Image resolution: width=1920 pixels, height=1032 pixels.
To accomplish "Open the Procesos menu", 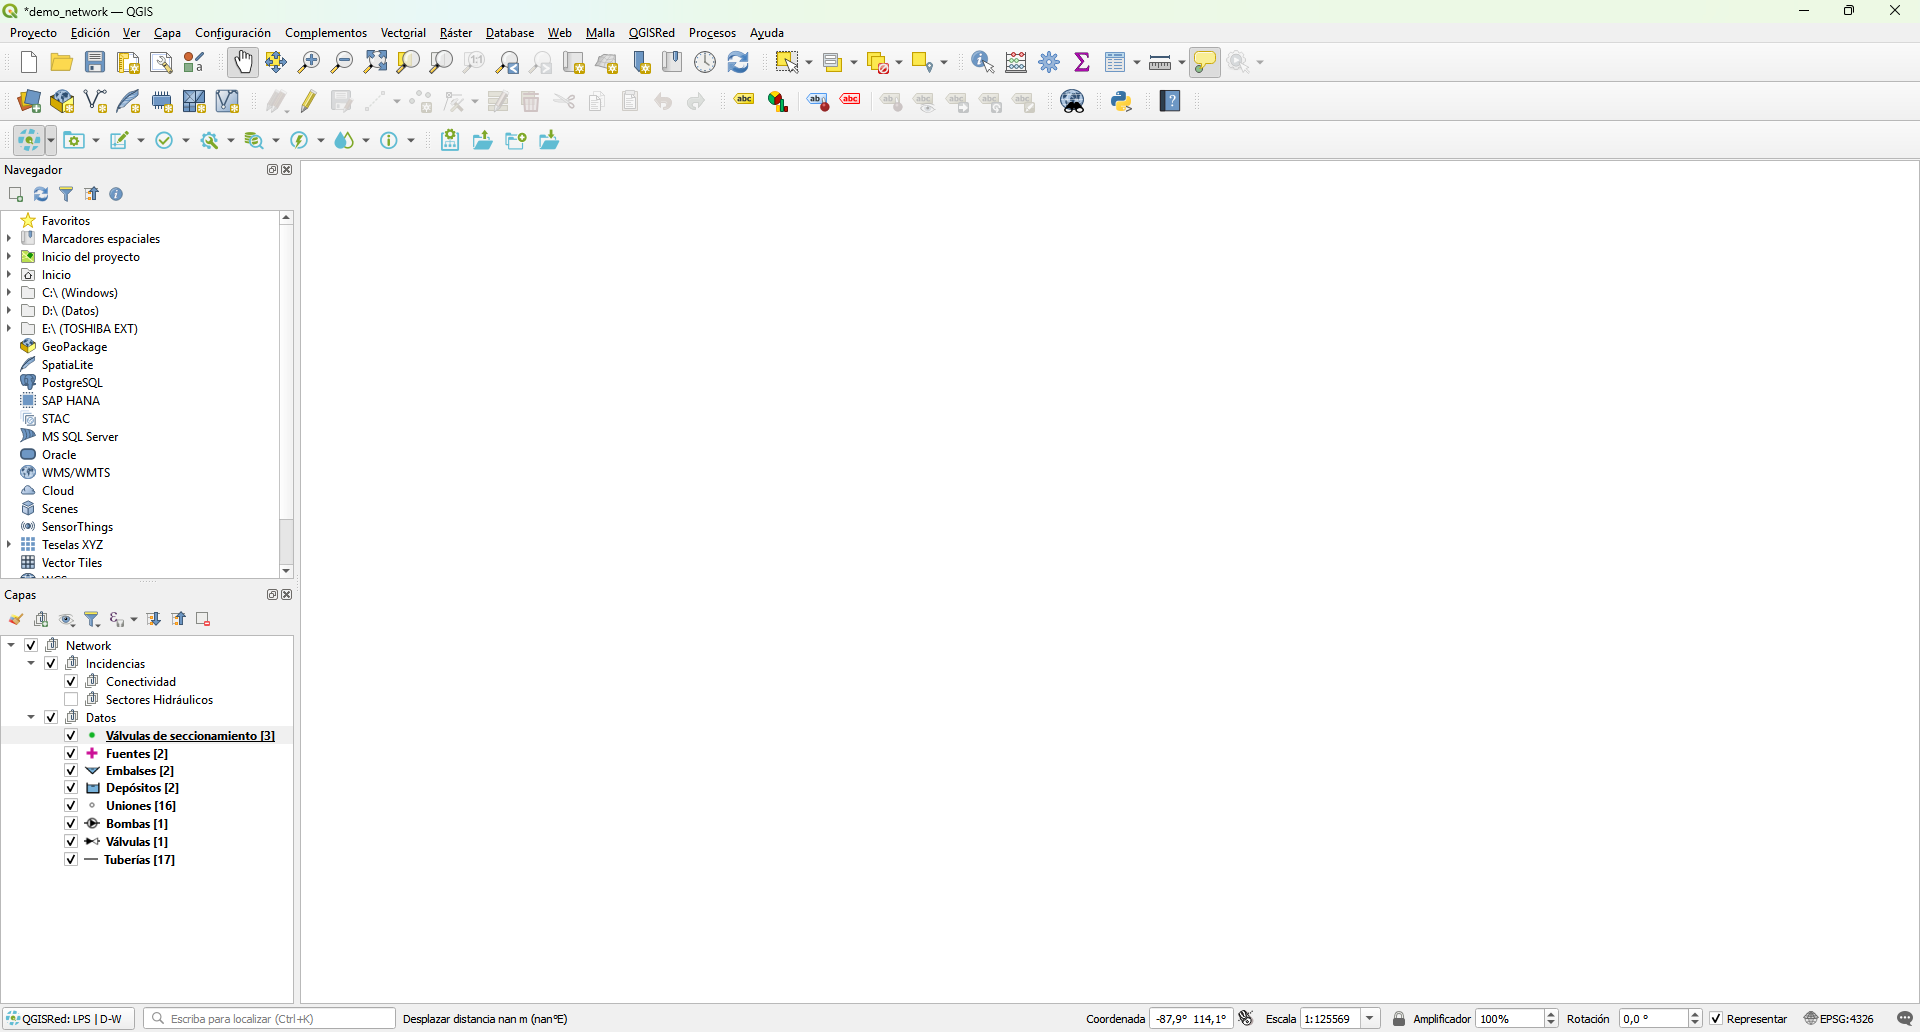I will click(x=712, y=33).
